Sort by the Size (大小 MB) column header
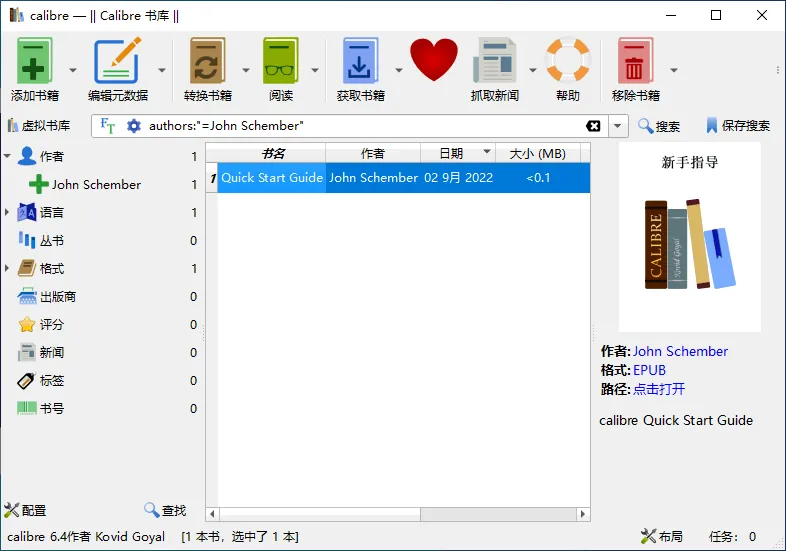 [538, 153]
